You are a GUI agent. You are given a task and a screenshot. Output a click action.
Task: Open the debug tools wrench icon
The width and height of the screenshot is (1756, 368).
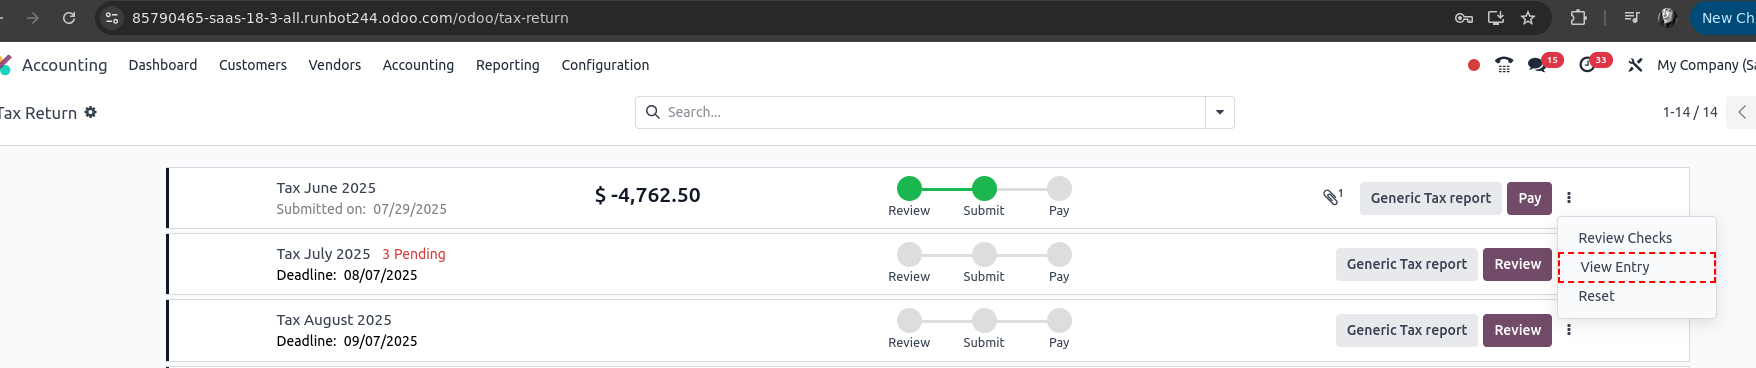pyautogui.click(x=1635, y=65)
